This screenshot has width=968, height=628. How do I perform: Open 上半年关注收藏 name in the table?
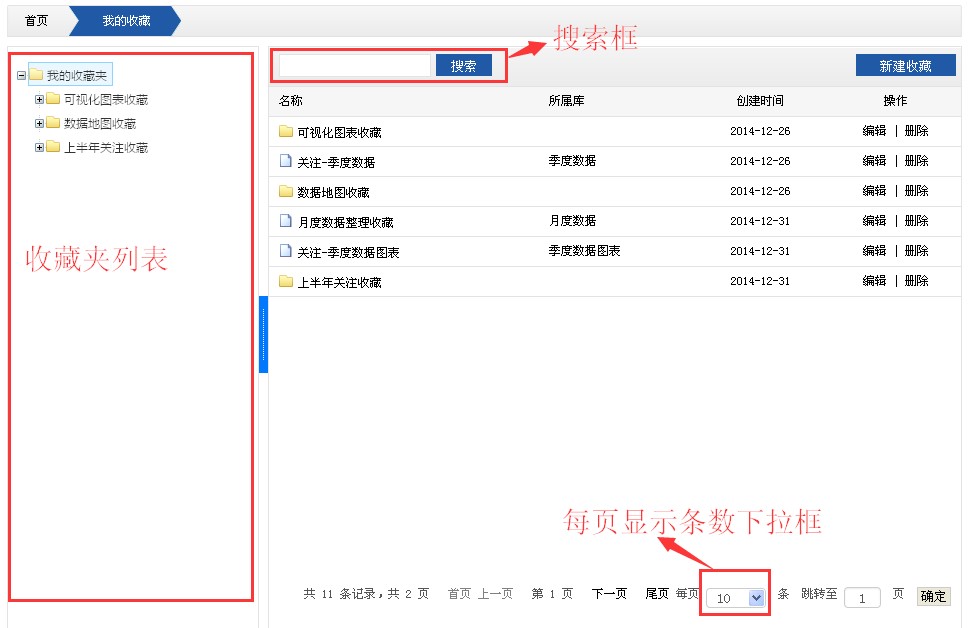pos(340,282)
